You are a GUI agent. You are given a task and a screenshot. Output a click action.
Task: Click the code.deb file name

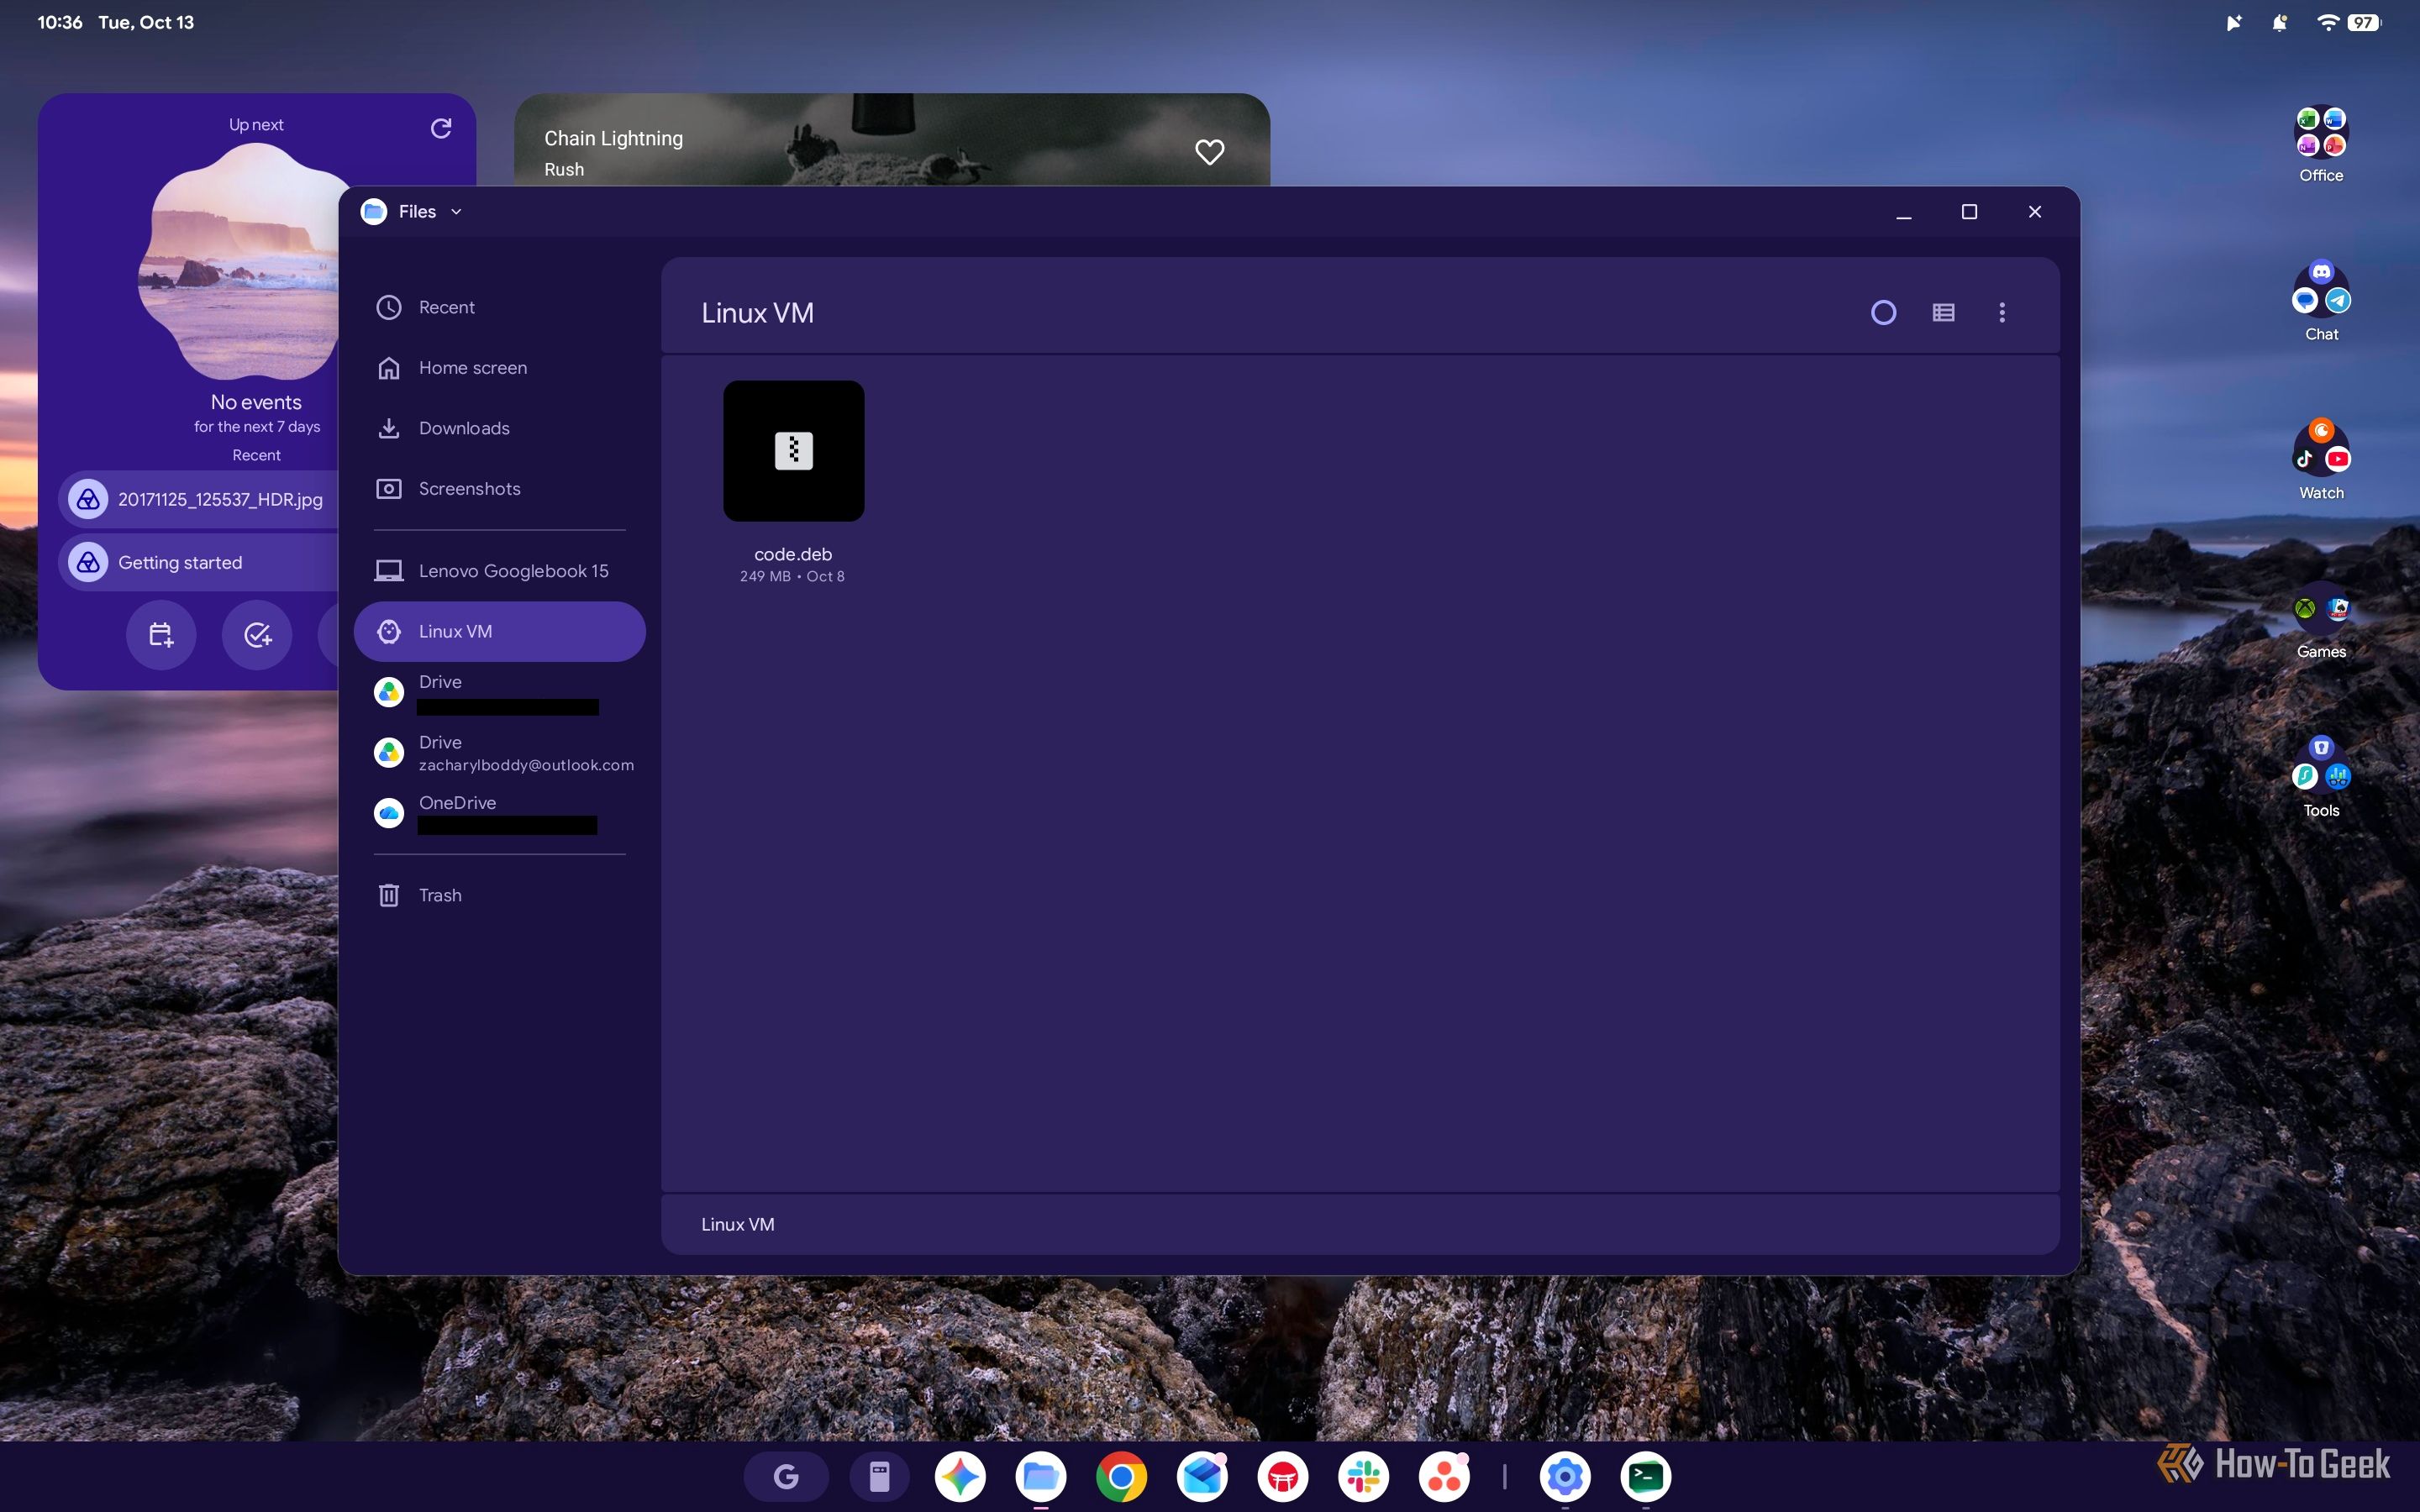[x=793, y=554]
